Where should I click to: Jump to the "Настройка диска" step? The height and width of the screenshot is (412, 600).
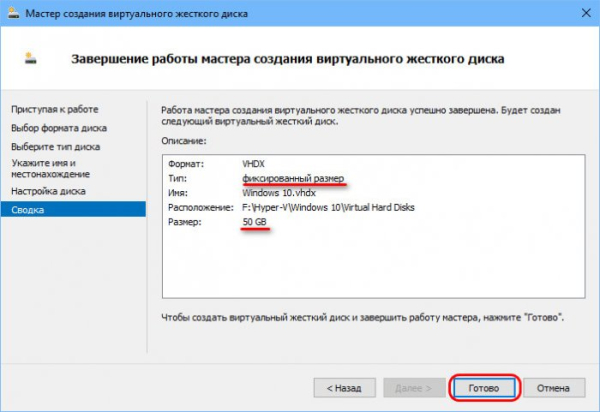click(x=48, y=190)
